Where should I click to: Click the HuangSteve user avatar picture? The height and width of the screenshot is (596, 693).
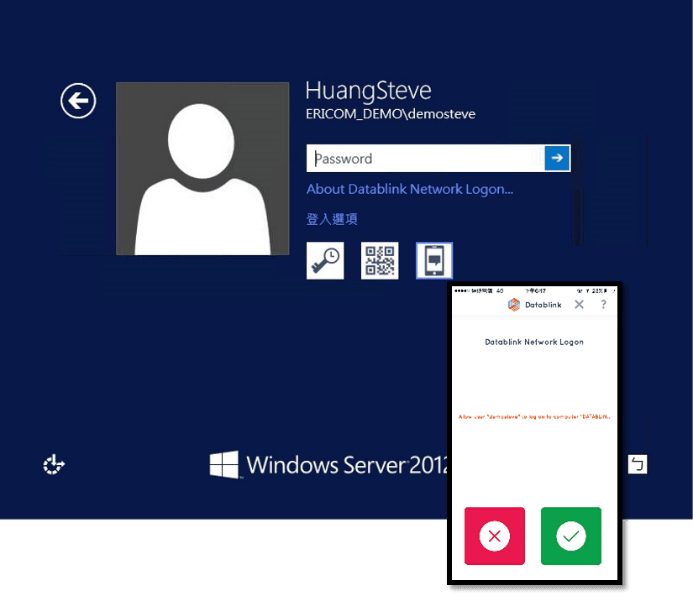202,168
